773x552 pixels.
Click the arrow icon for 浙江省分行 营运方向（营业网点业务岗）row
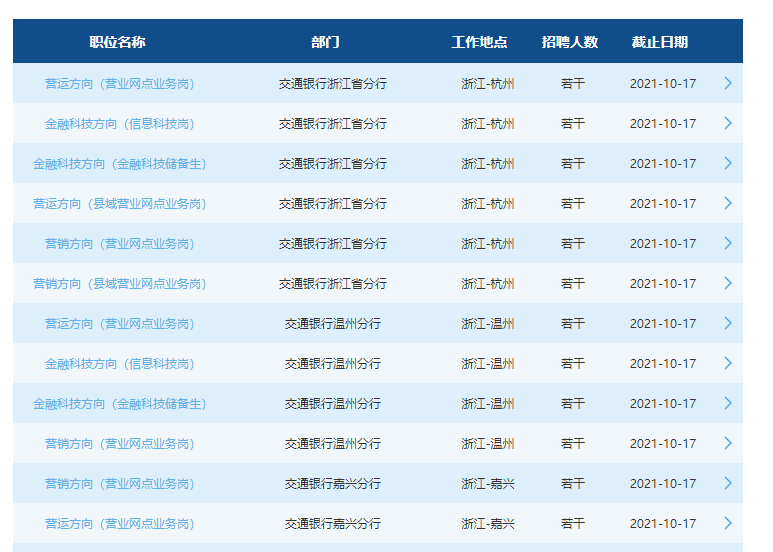(x=727, y=83)
